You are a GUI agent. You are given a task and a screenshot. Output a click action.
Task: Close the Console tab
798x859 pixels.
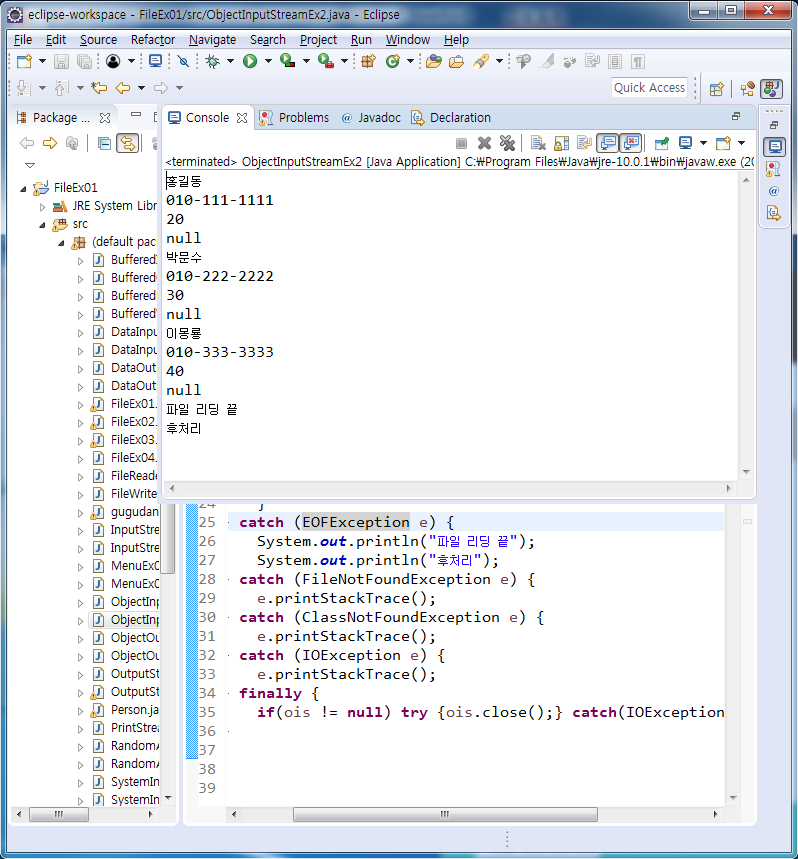(x=242, y=118)
